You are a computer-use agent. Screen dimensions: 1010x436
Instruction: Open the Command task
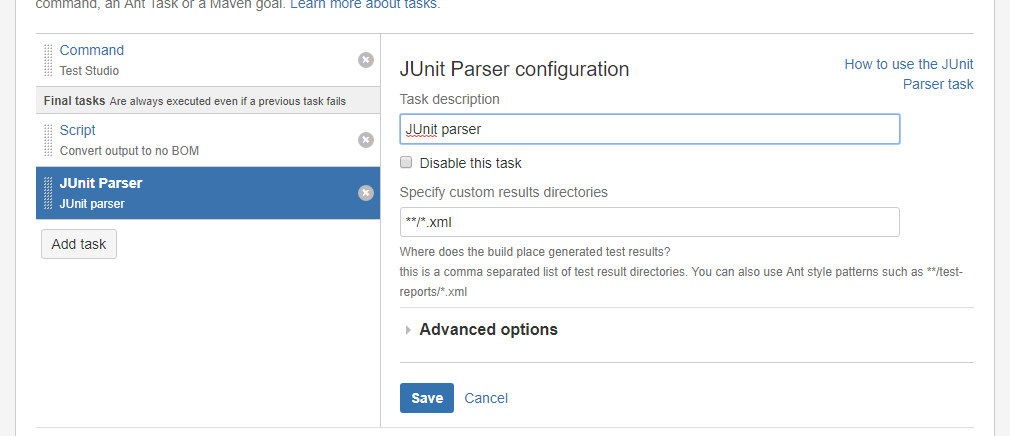[x=91, y=50]
